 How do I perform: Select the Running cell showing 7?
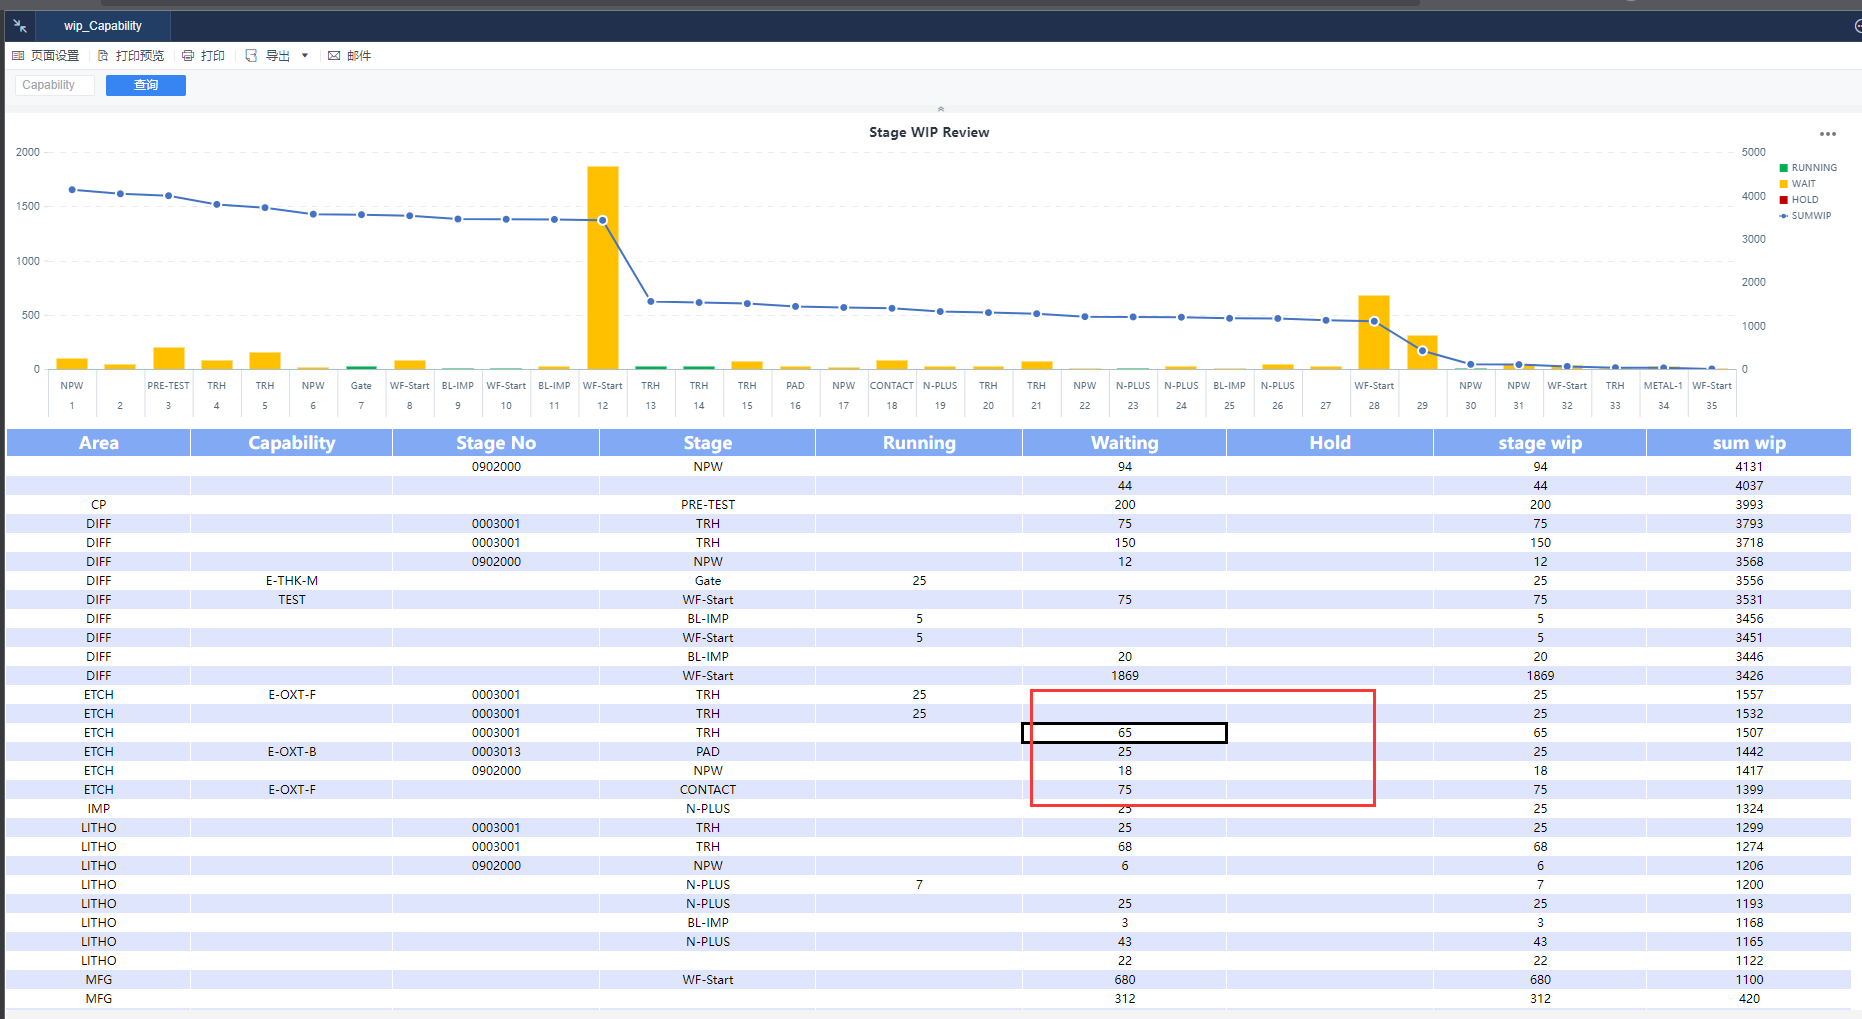[x=919, y=885]
